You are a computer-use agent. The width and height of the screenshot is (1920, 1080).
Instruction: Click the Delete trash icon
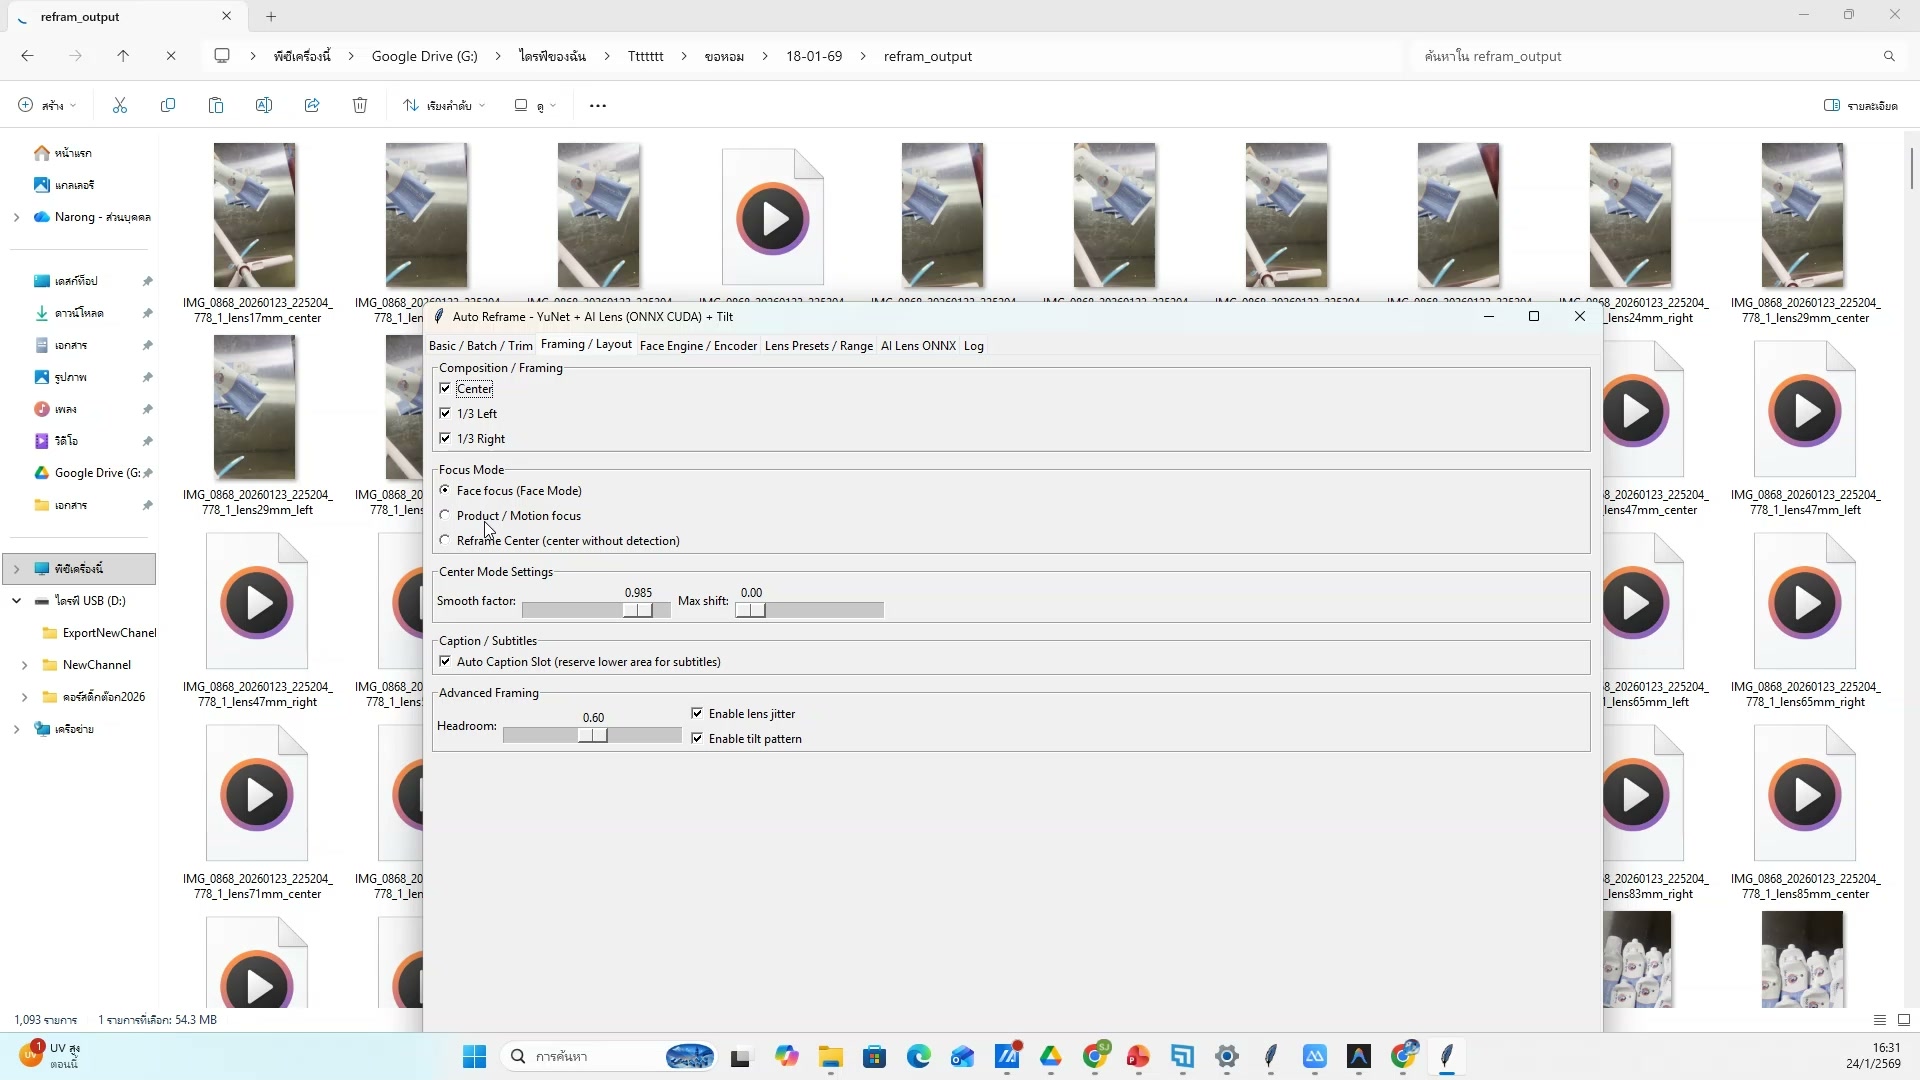pos(359,105)
